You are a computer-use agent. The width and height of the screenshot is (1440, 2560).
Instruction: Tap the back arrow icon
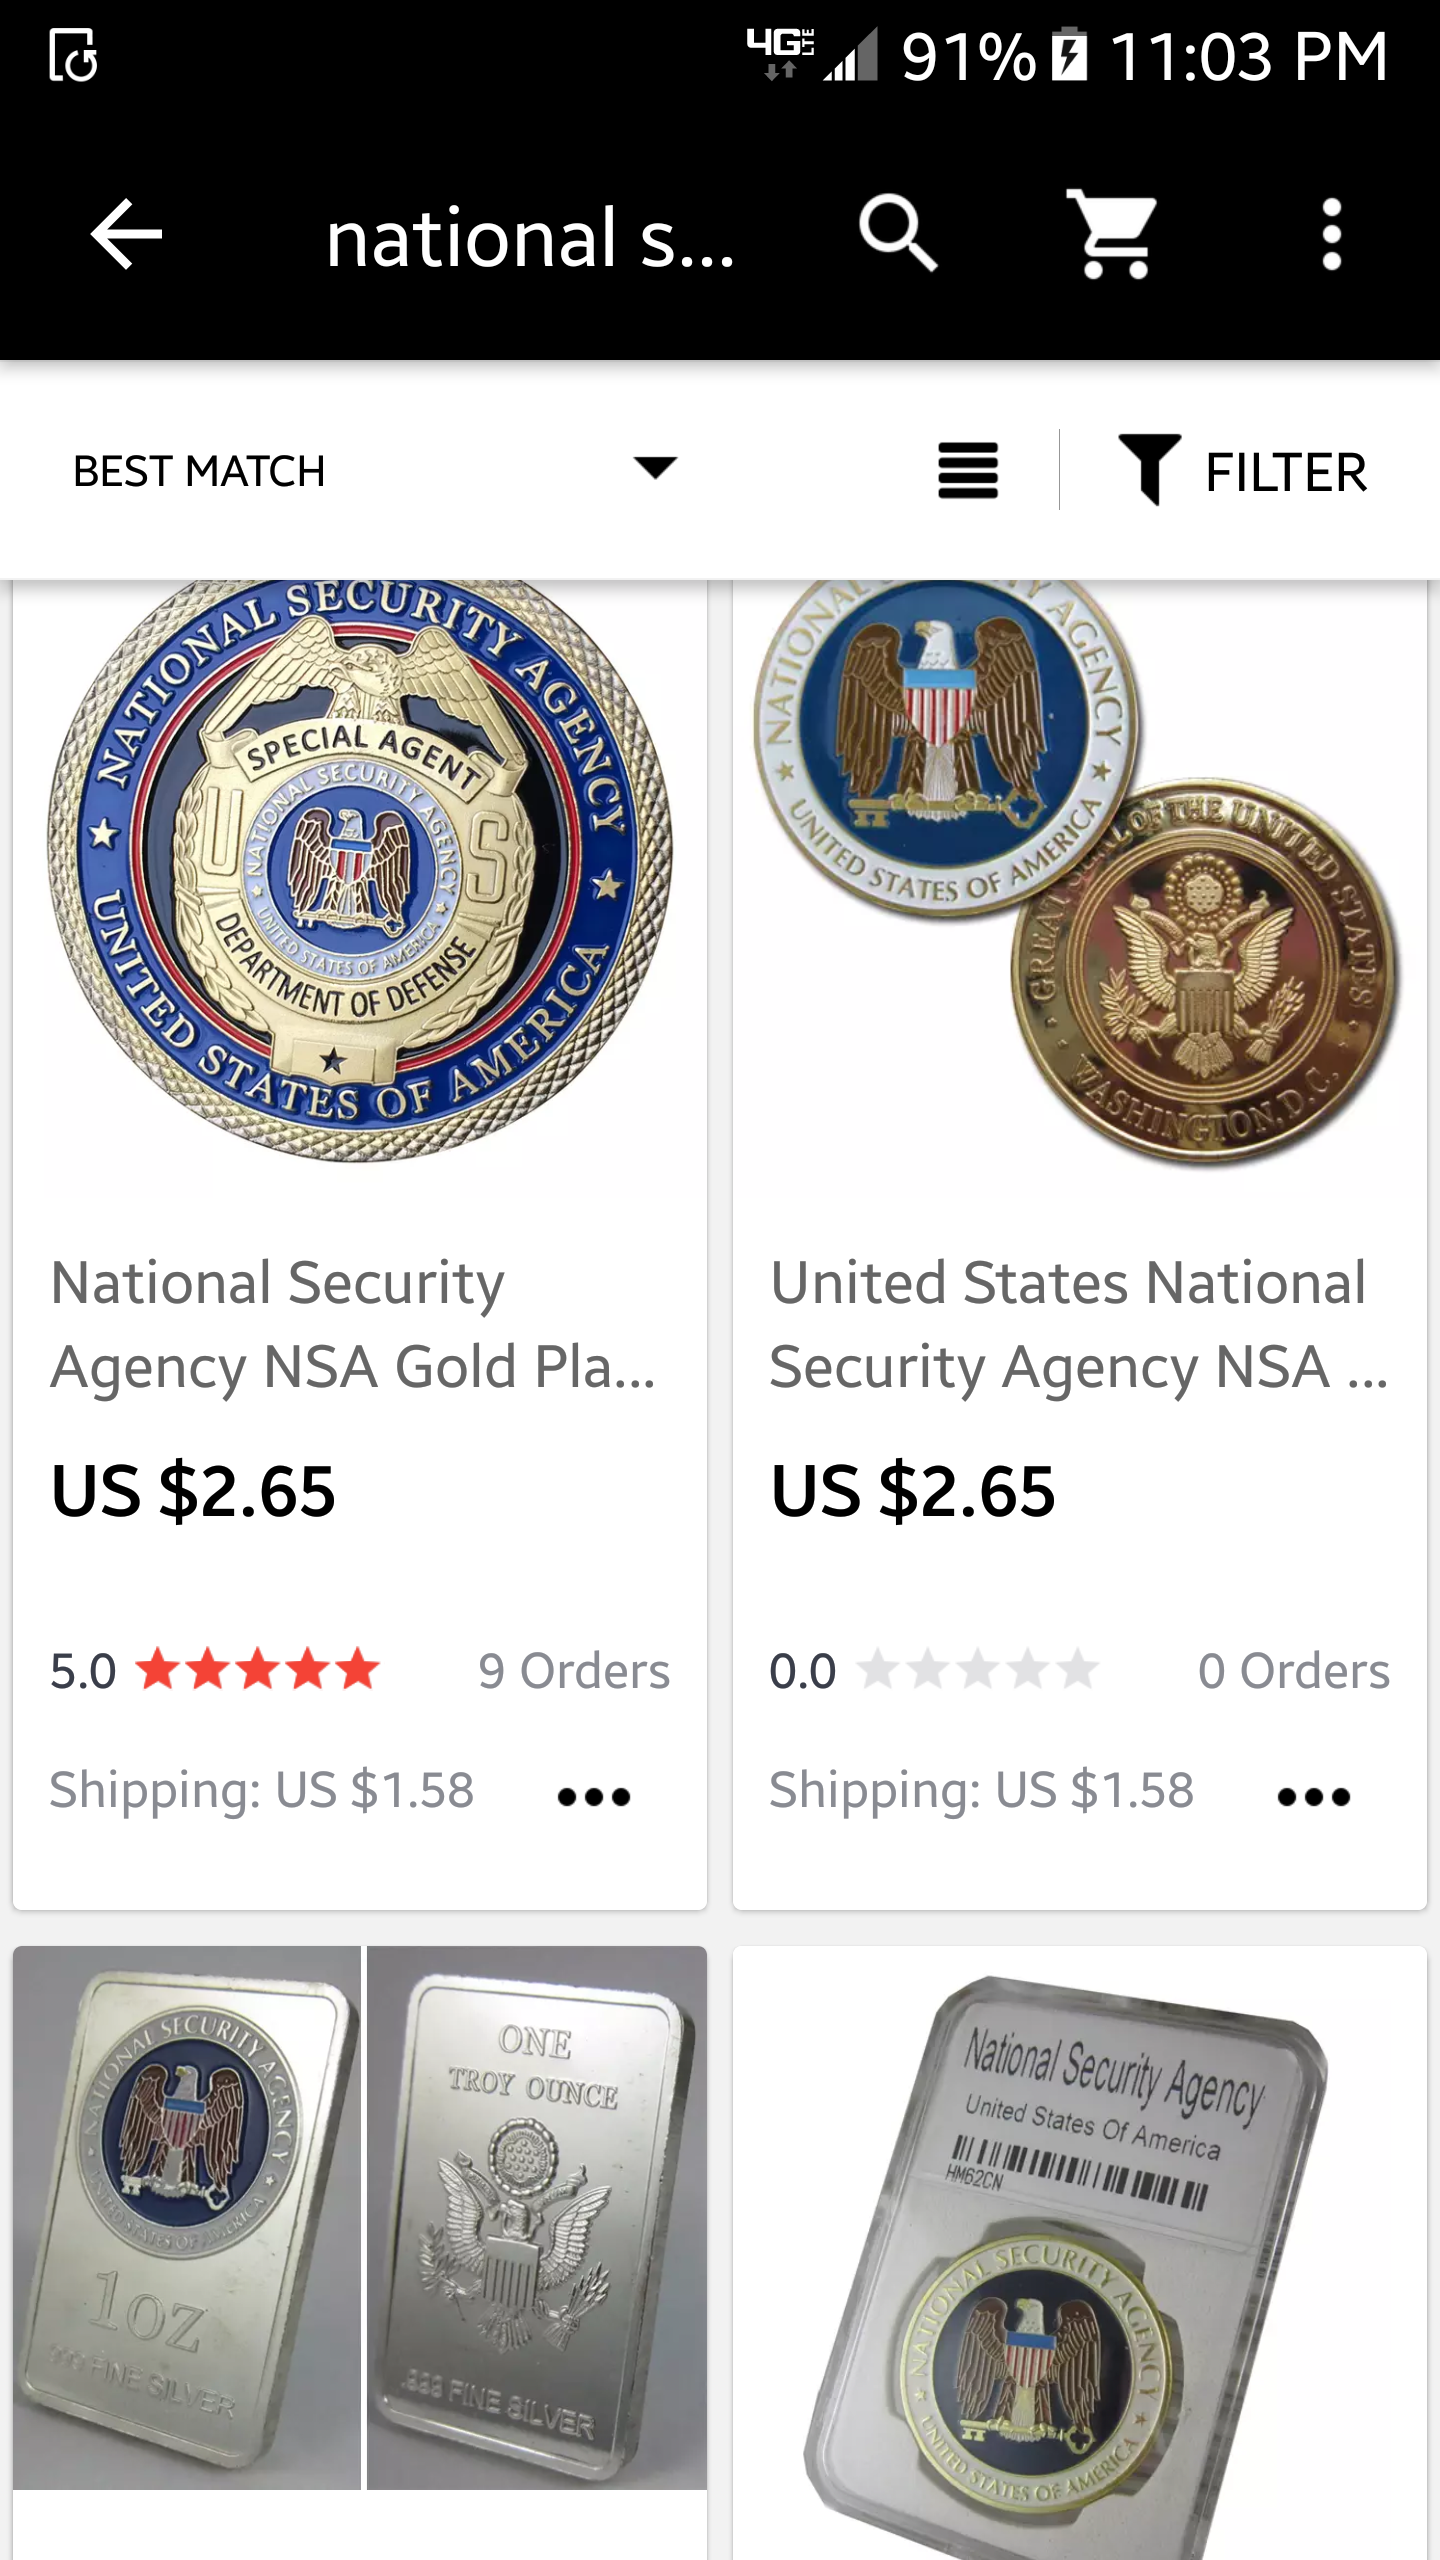pyautogui.click(x=126, y=235)
